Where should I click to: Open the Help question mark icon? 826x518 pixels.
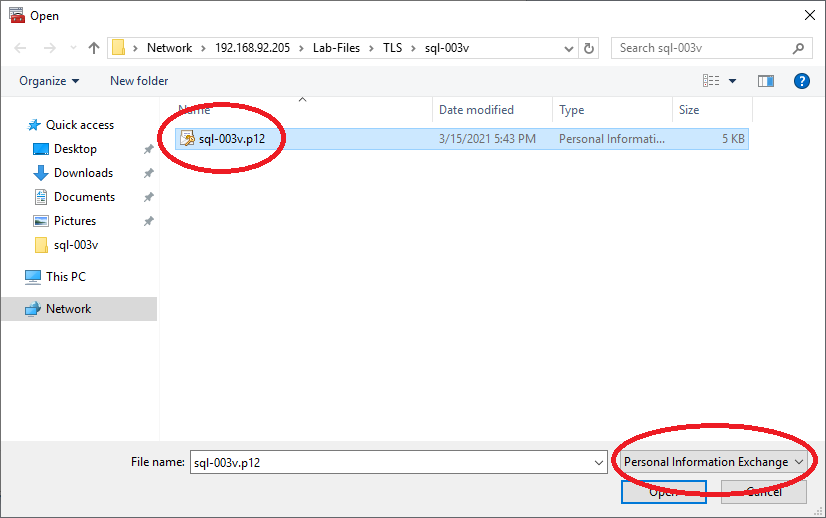pyautogui.click(x=801, y=81)
